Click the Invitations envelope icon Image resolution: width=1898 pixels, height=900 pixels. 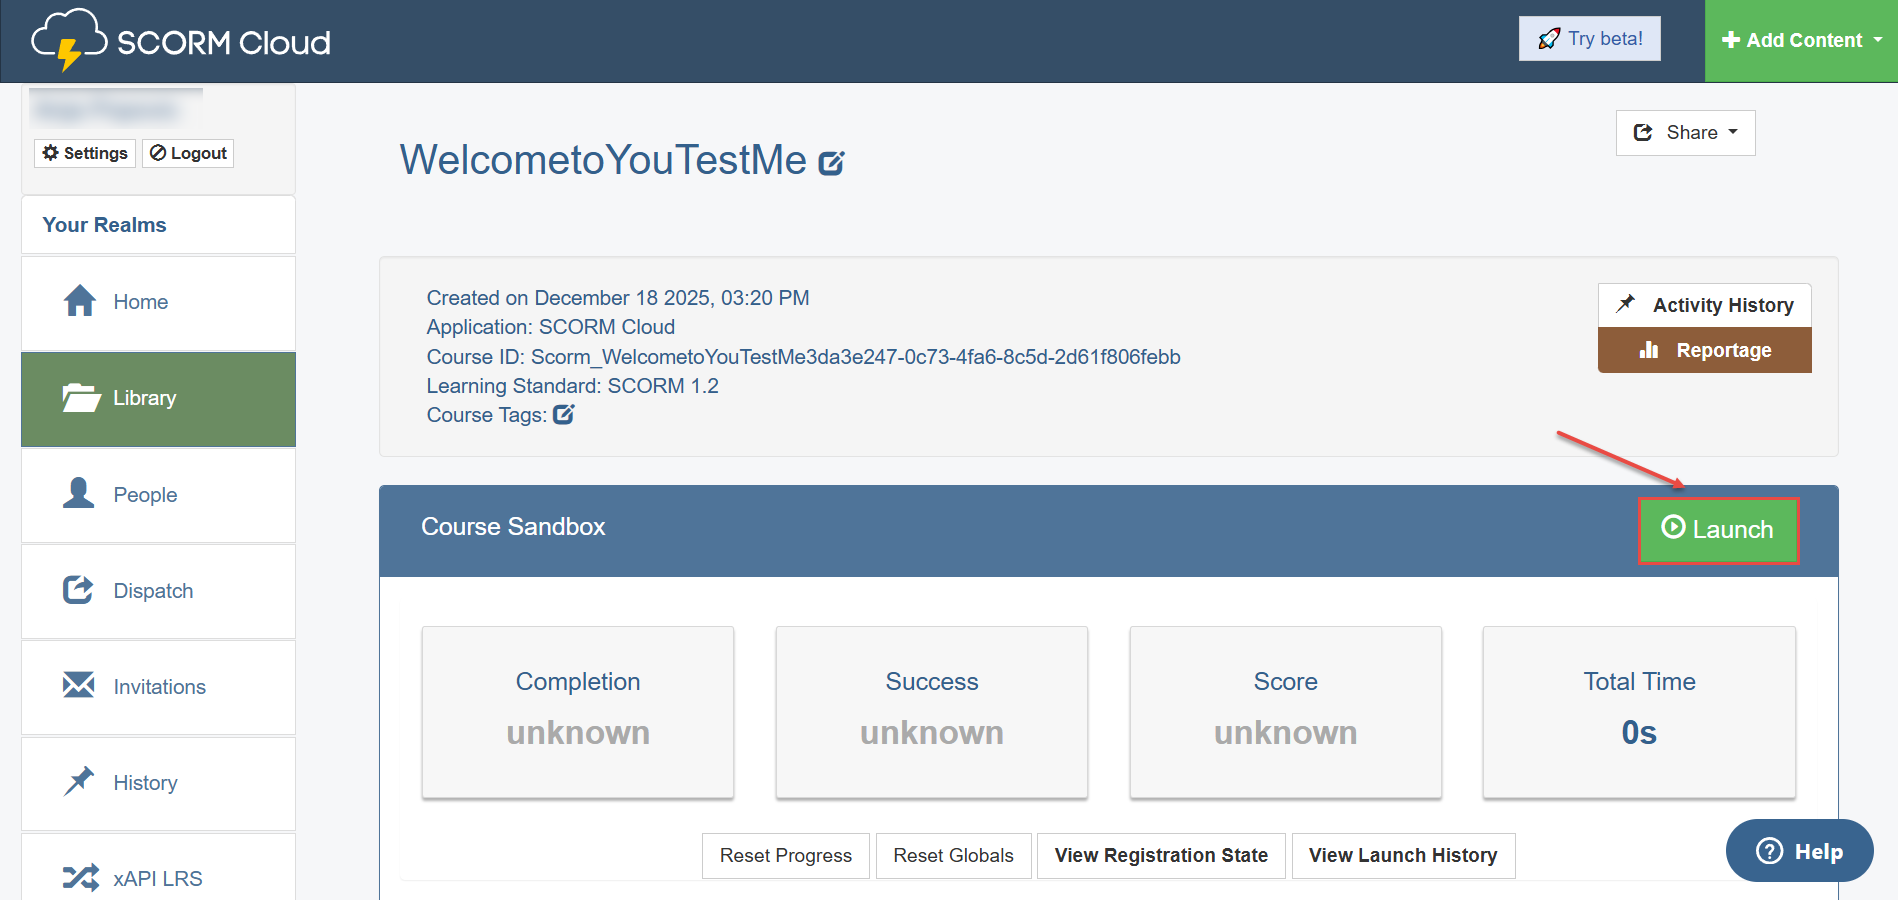(78, 685)
